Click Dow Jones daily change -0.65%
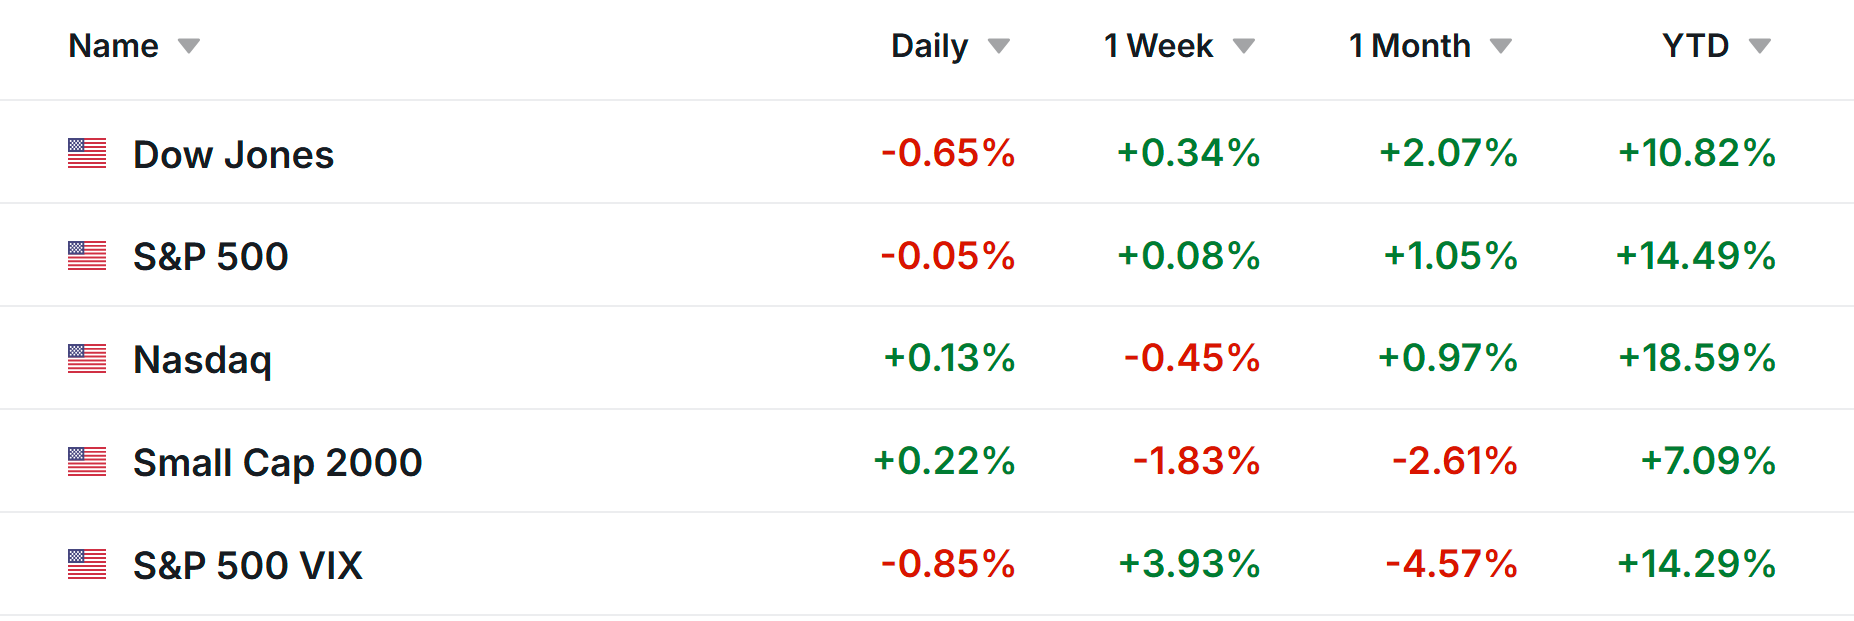This screenshot has width=1854, height=621. 948,153
